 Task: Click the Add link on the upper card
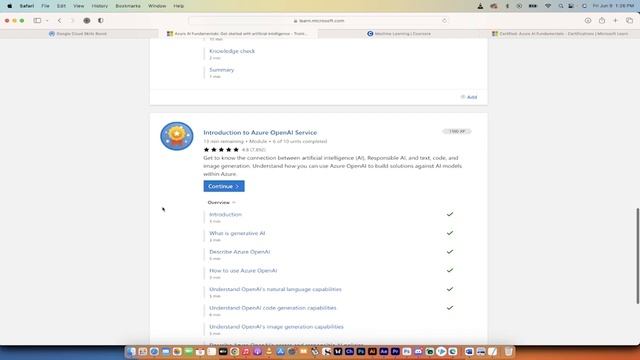tap(469, 97)
